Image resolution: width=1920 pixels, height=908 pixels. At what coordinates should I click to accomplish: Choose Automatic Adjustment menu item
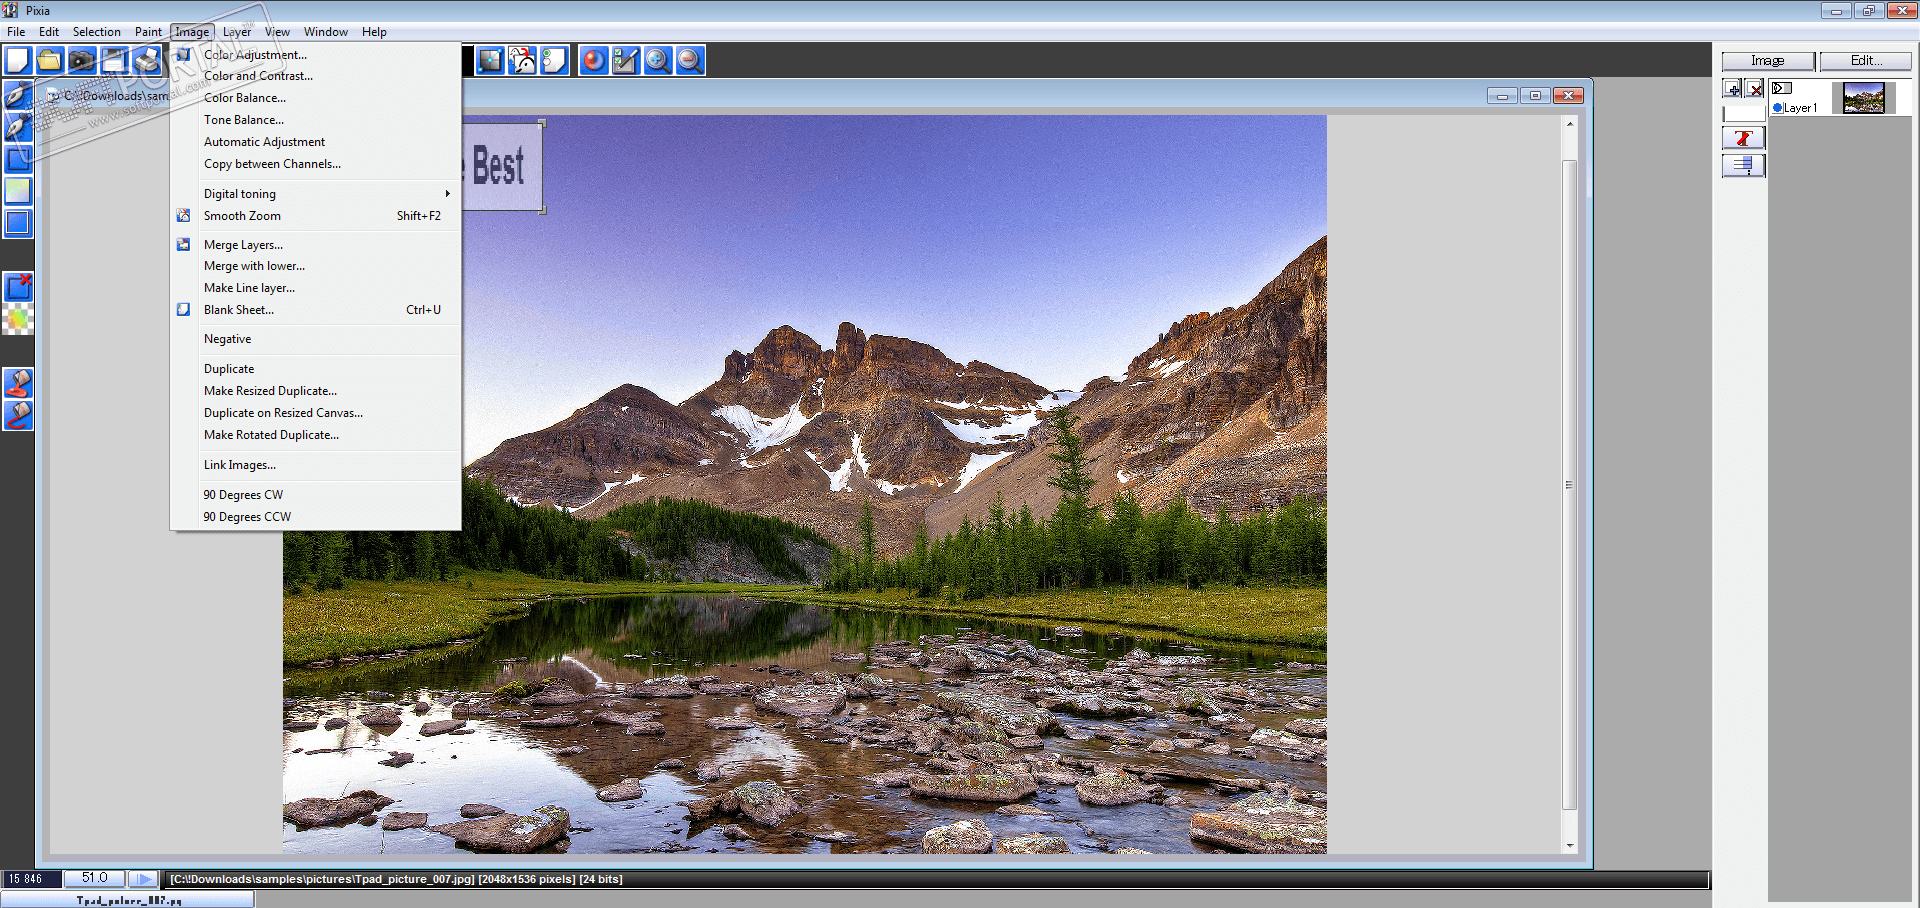[315, 142]
